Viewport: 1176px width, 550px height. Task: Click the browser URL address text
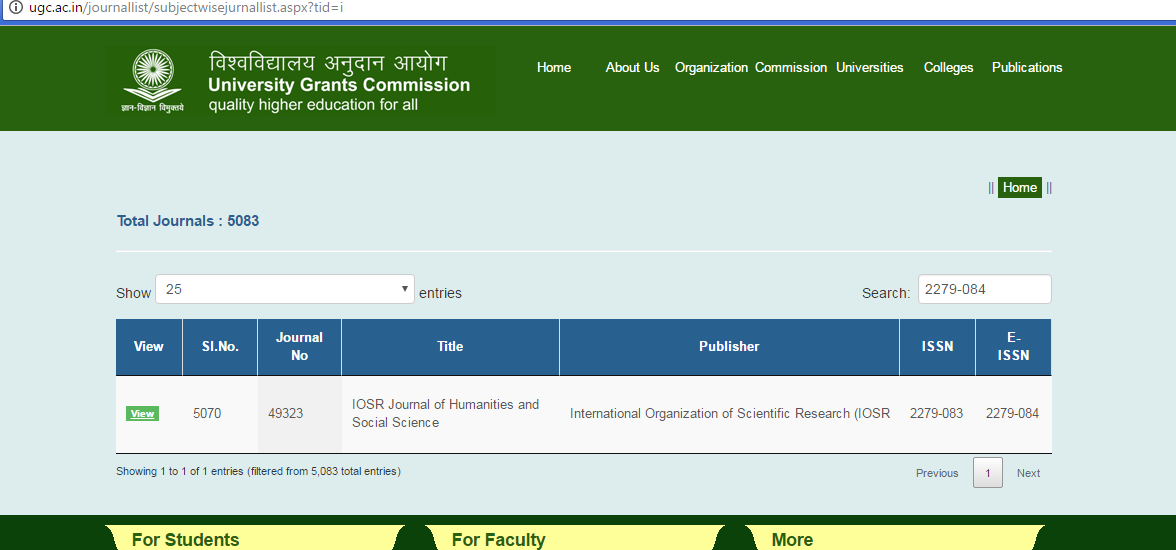tap(186, 8)
